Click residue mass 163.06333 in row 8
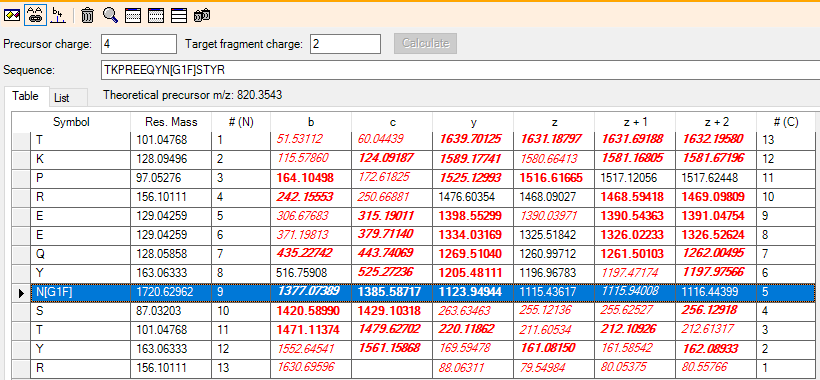This screenshot has width=820, height=380. coord(171,273)
